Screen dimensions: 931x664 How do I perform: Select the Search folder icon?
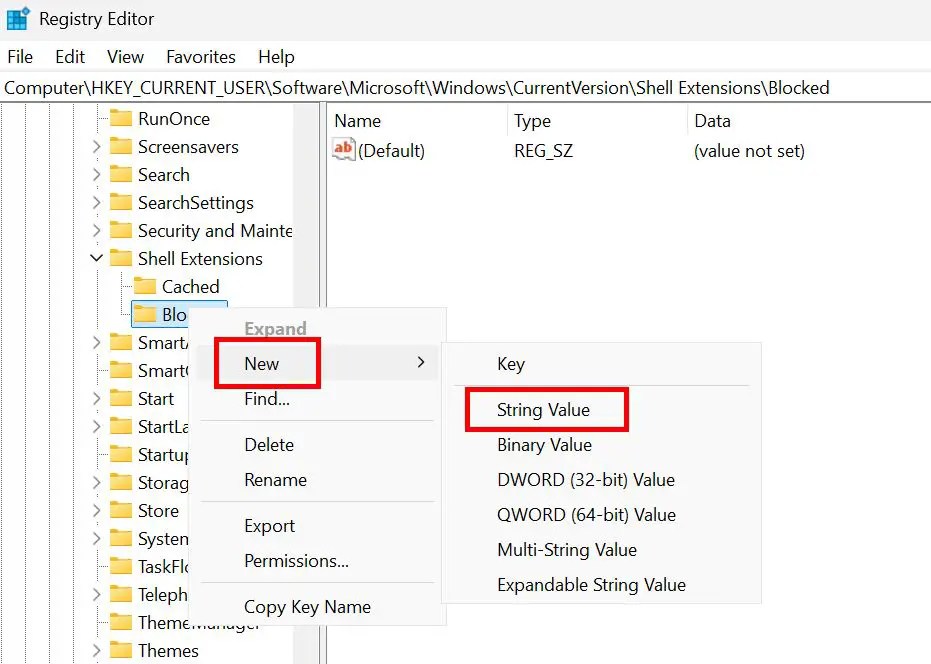121,175
